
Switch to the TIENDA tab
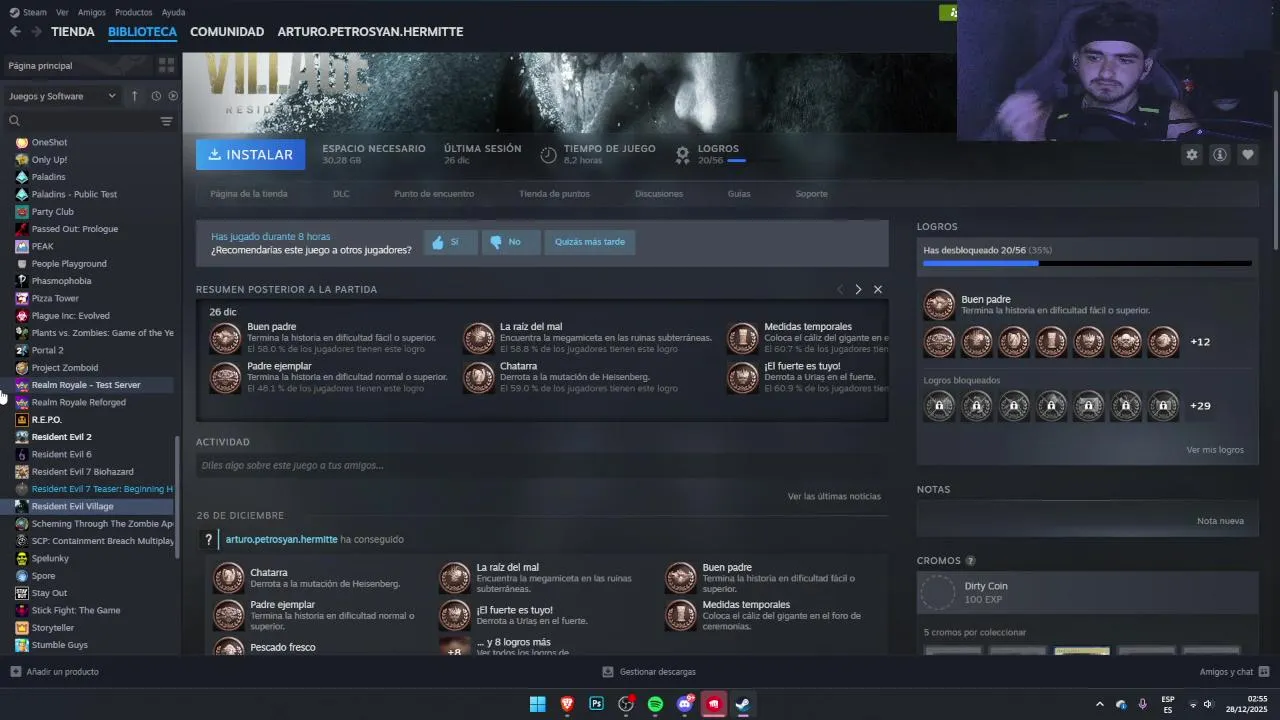point(73,32)
